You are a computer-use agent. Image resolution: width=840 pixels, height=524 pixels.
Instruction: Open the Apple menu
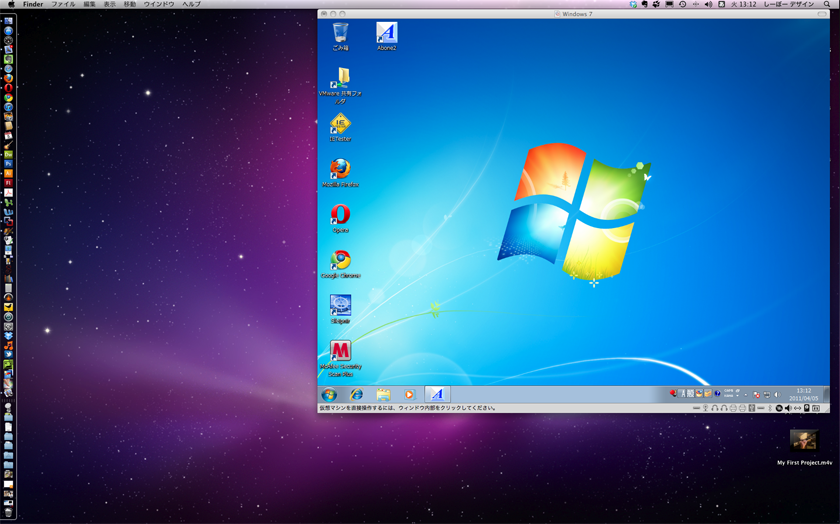(11, 4)
